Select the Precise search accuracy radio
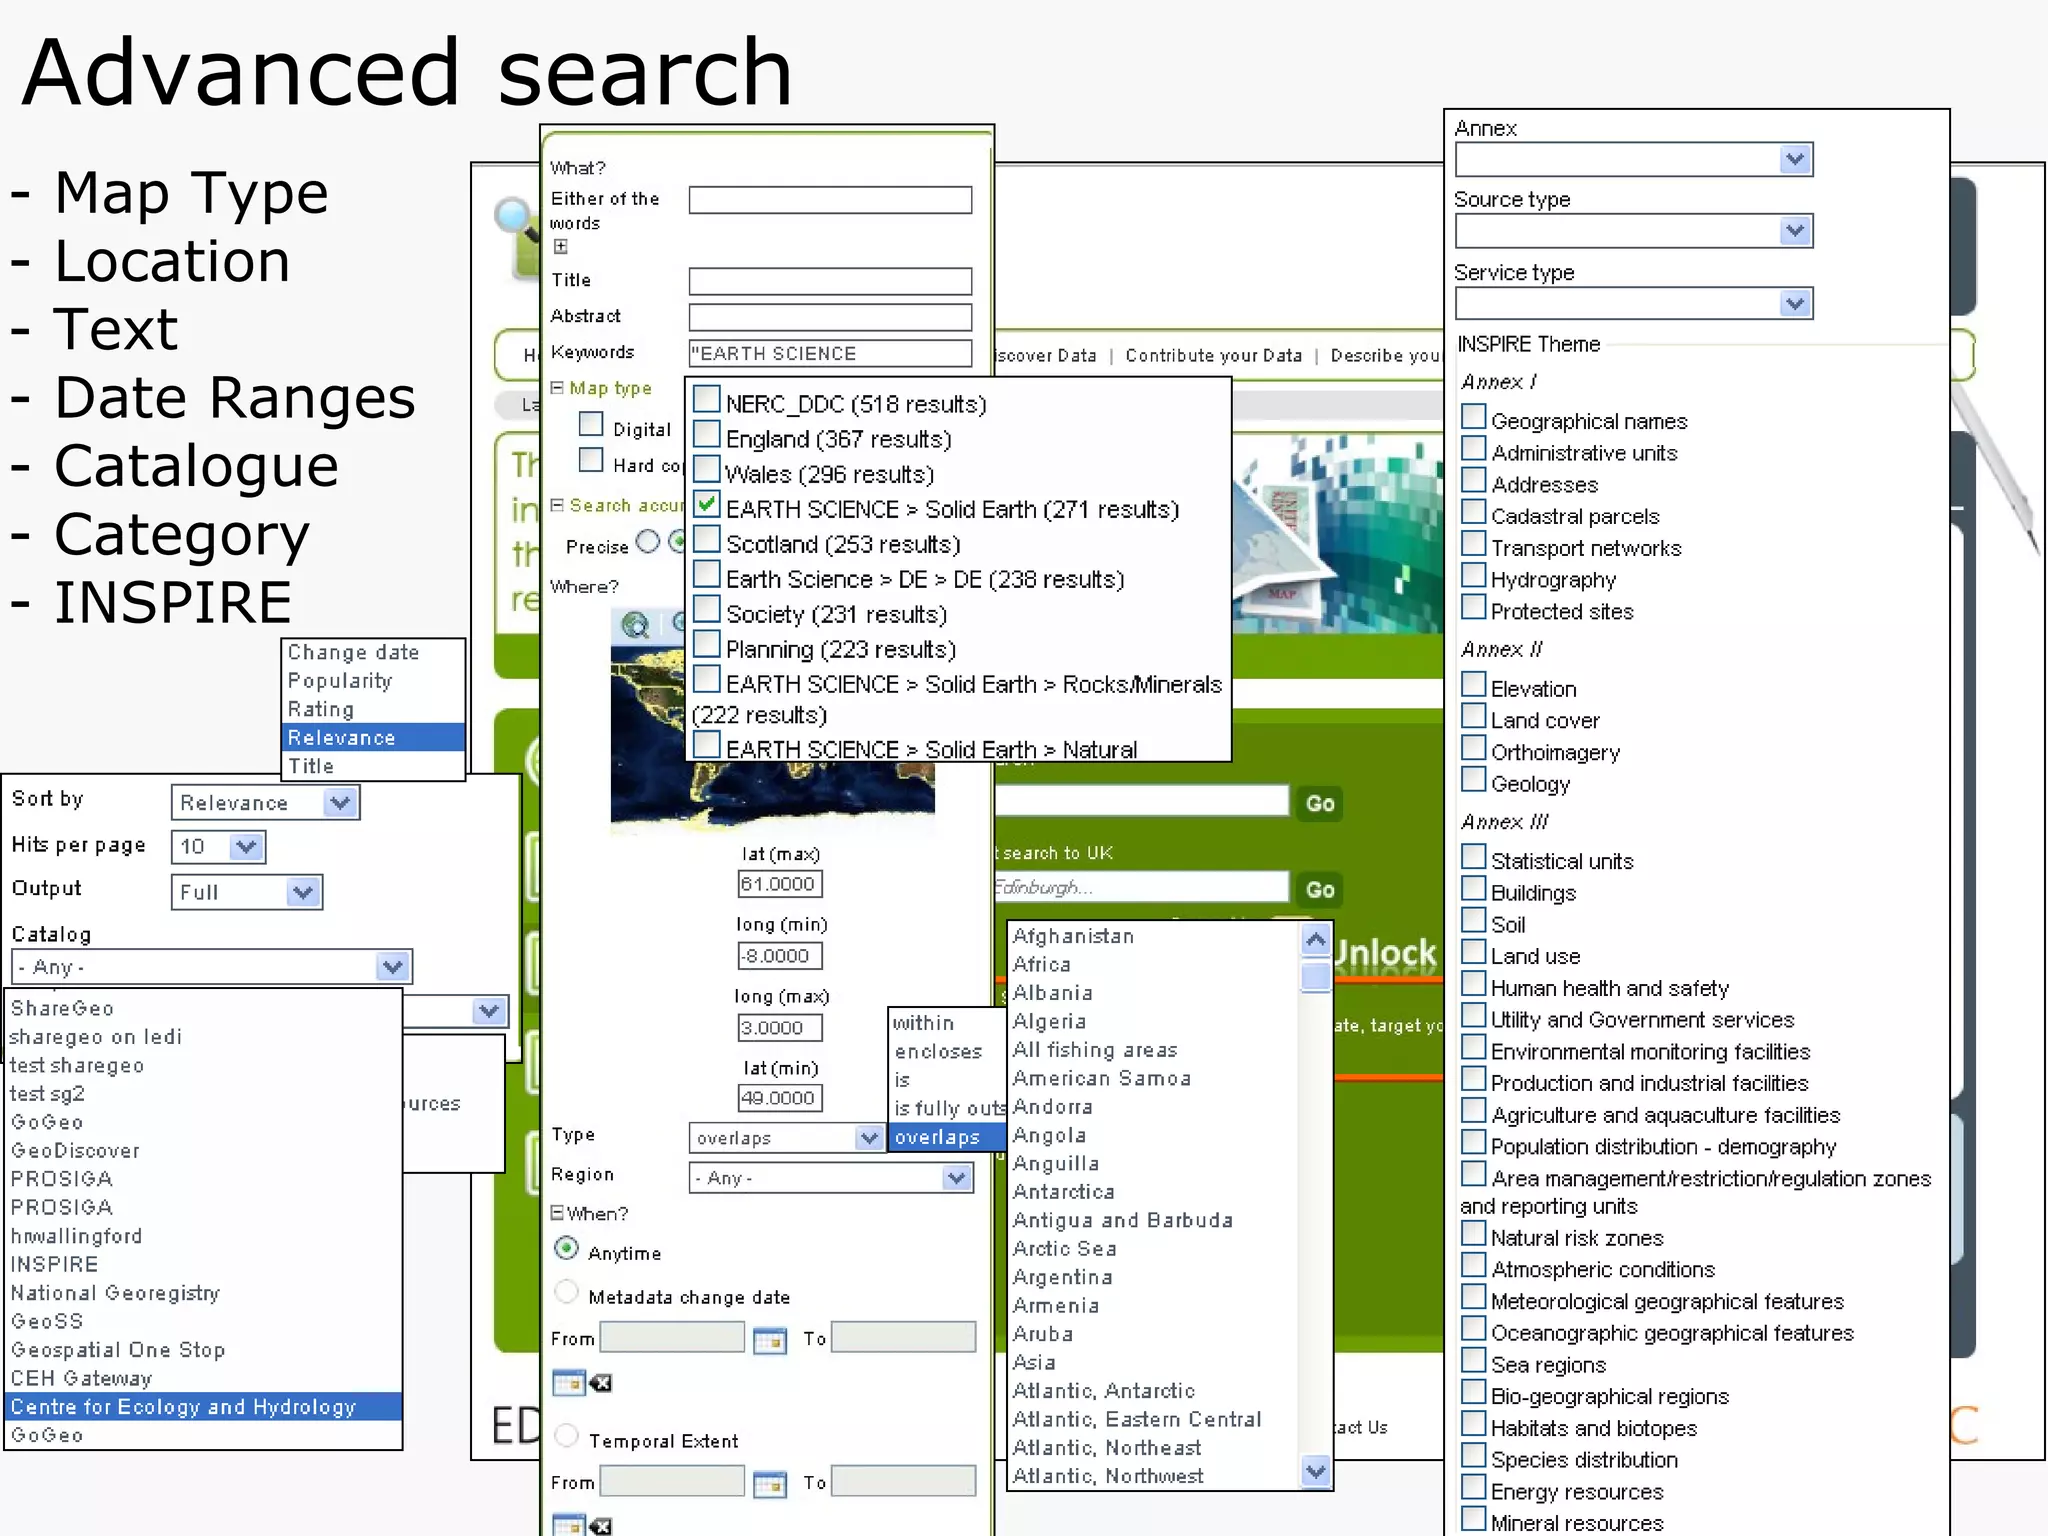The image size is (2048, 1536). (648, 542)
